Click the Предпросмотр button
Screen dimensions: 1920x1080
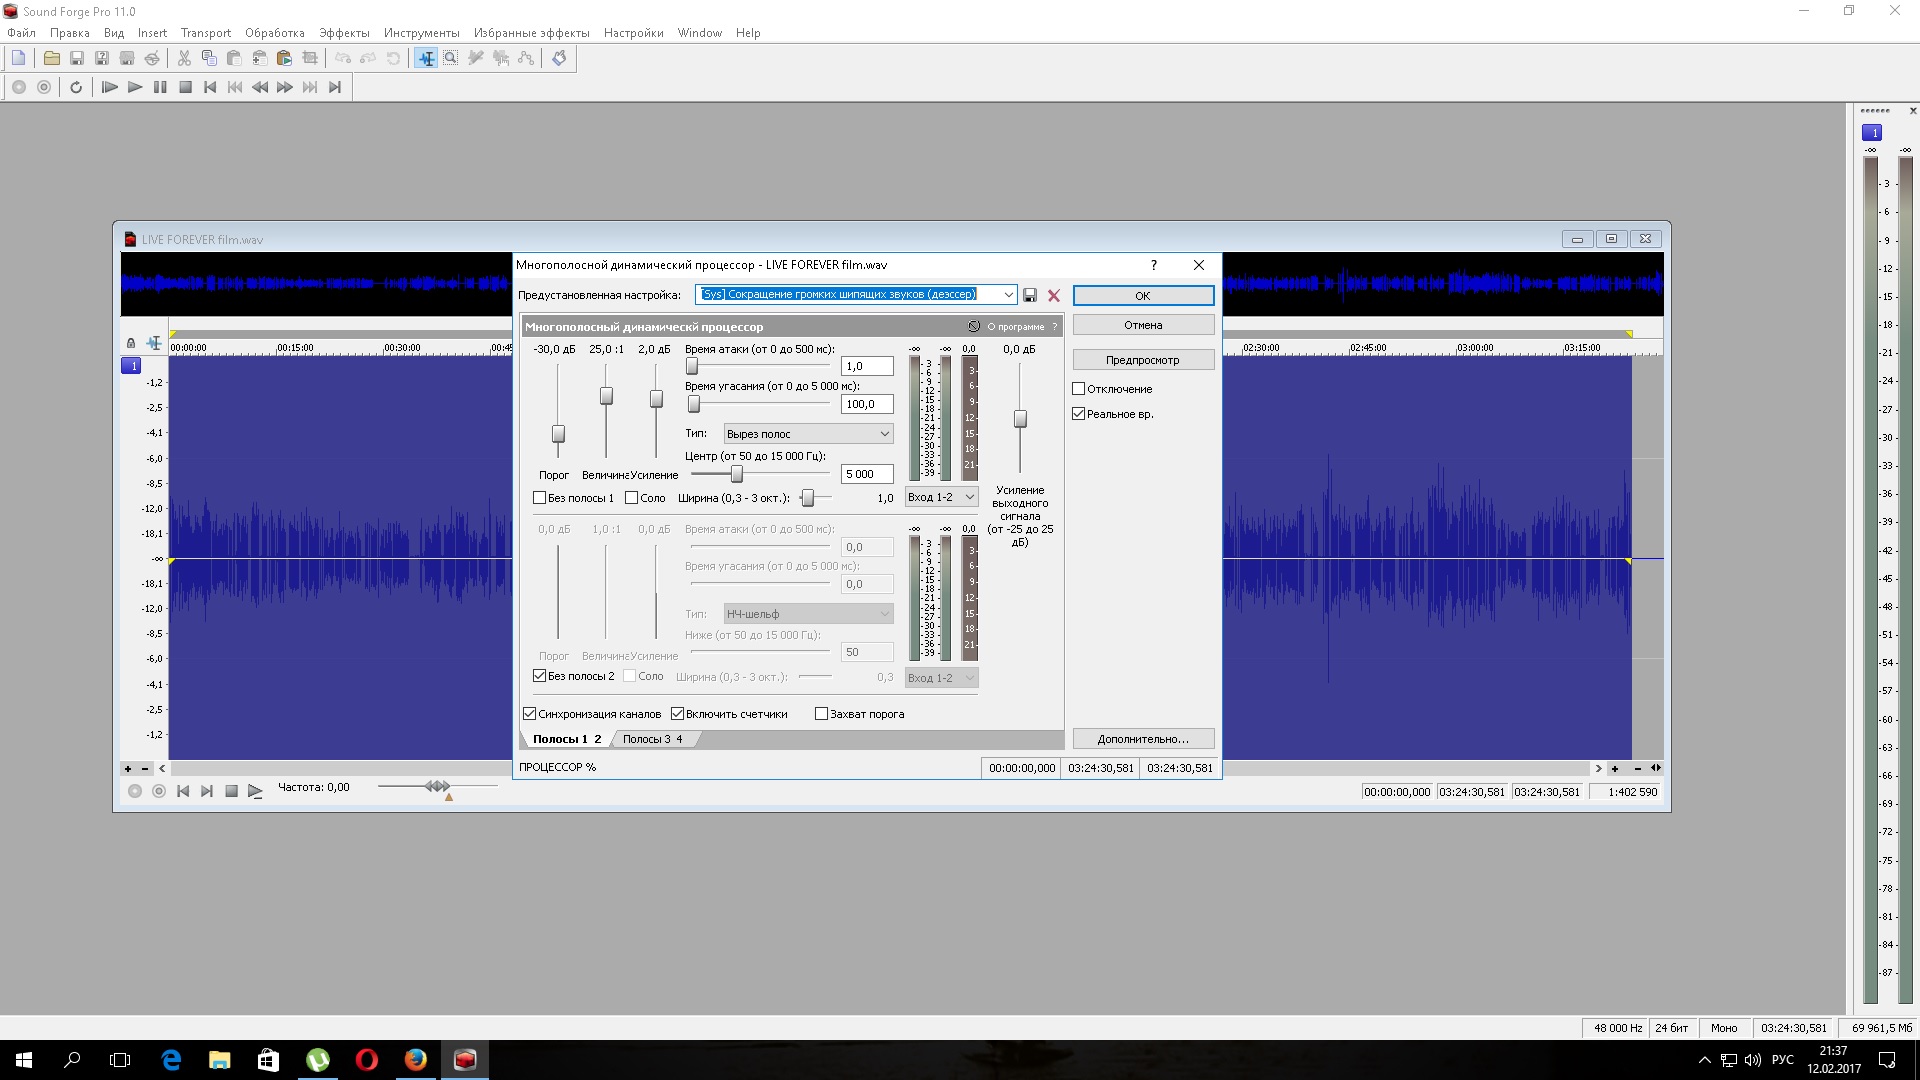(x=1142, y=360)
